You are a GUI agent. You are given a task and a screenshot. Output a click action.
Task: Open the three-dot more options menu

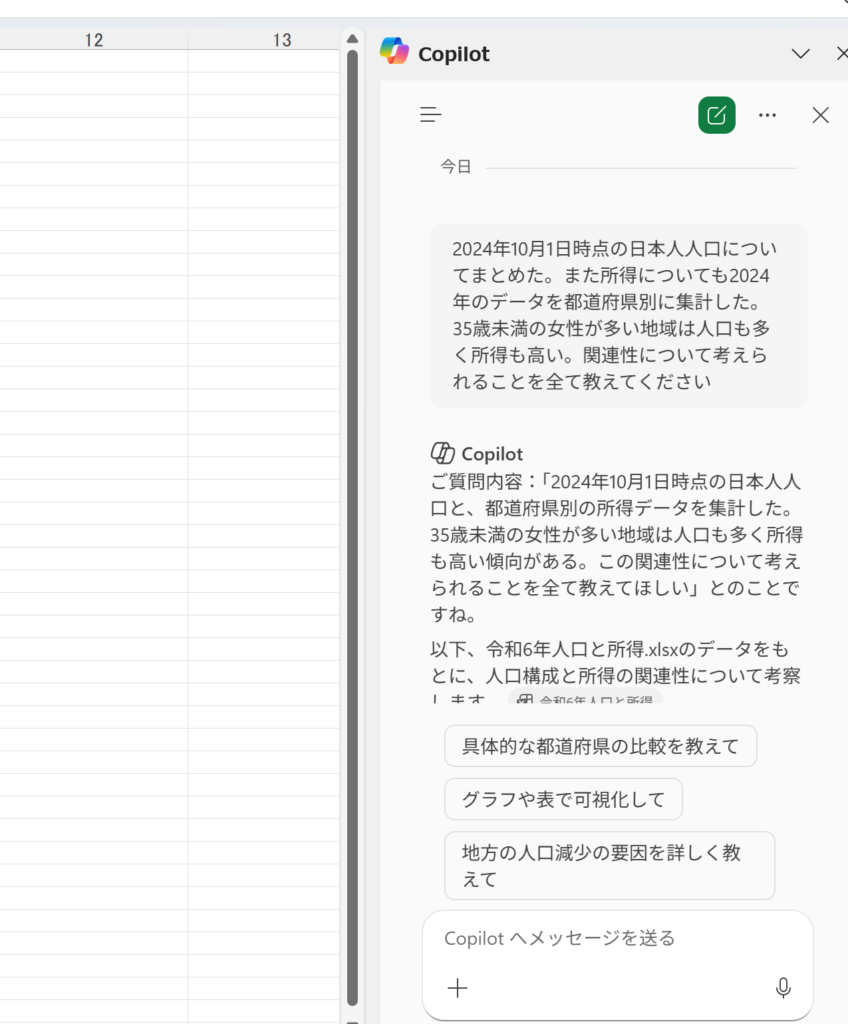click(x=767, y=115)
